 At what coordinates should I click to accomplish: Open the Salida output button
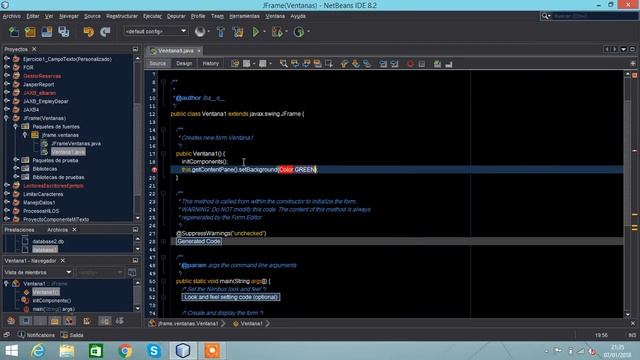point(72,335)
